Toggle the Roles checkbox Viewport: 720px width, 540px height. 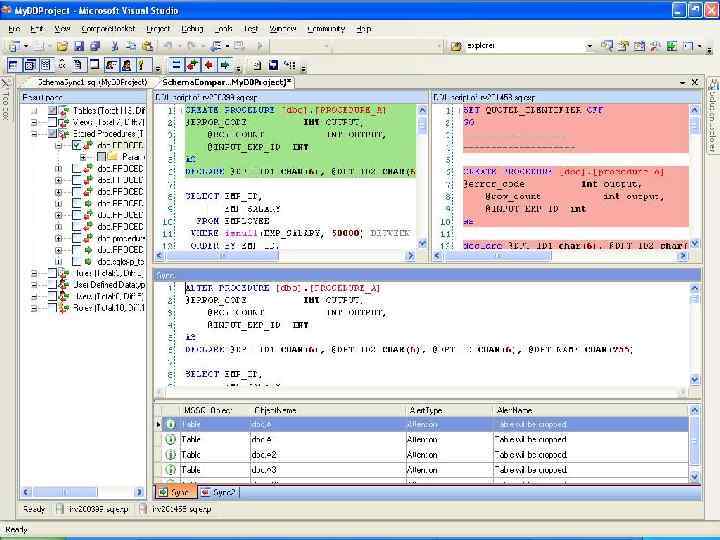coord(52,308)
